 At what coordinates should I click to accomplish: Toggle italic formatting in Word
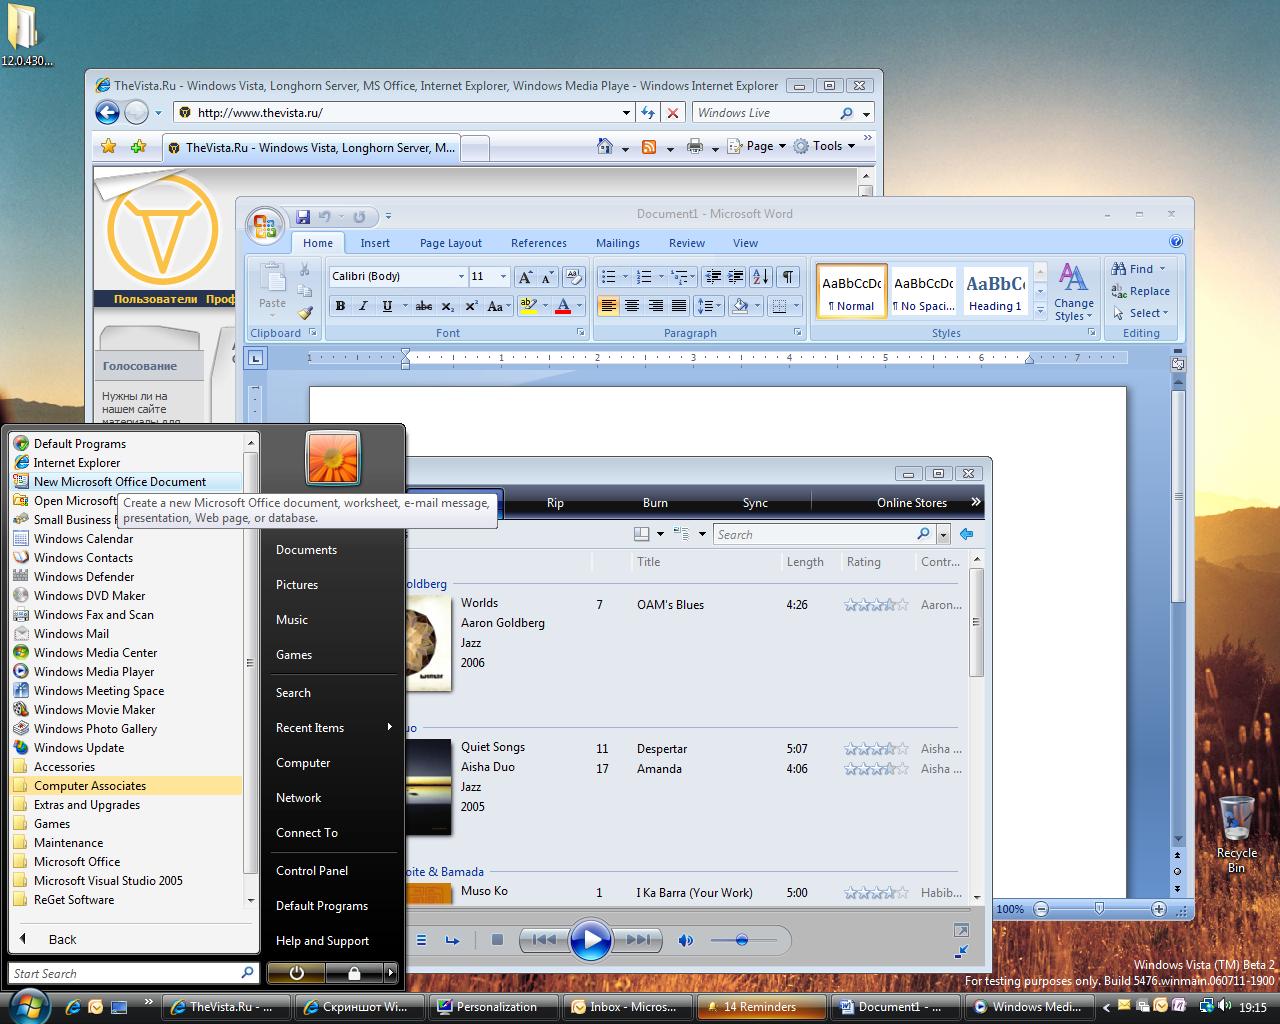[x=363, y=306]
